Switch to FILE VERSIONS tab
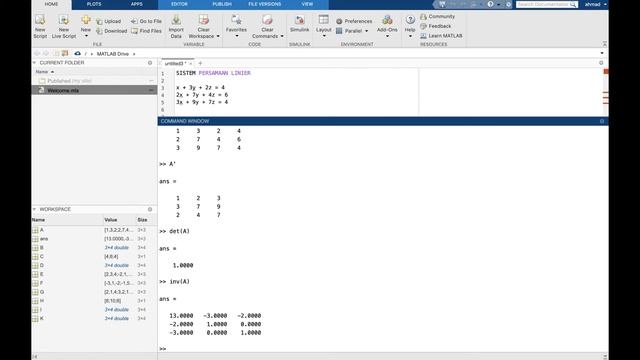 [264, 4]
